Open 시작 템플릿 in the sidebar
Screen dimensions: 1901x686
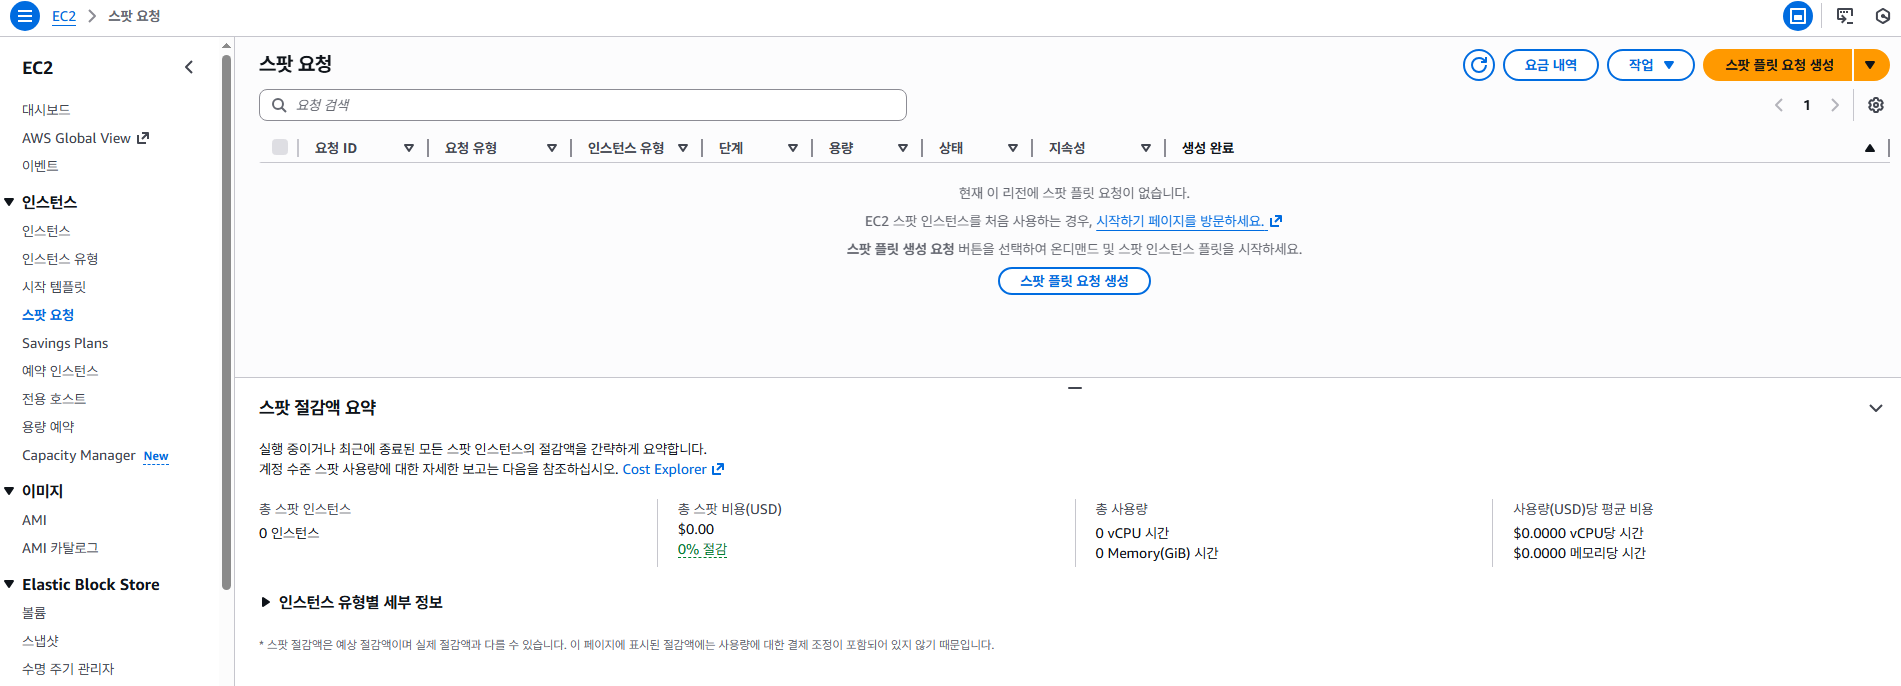coord(54,287)
